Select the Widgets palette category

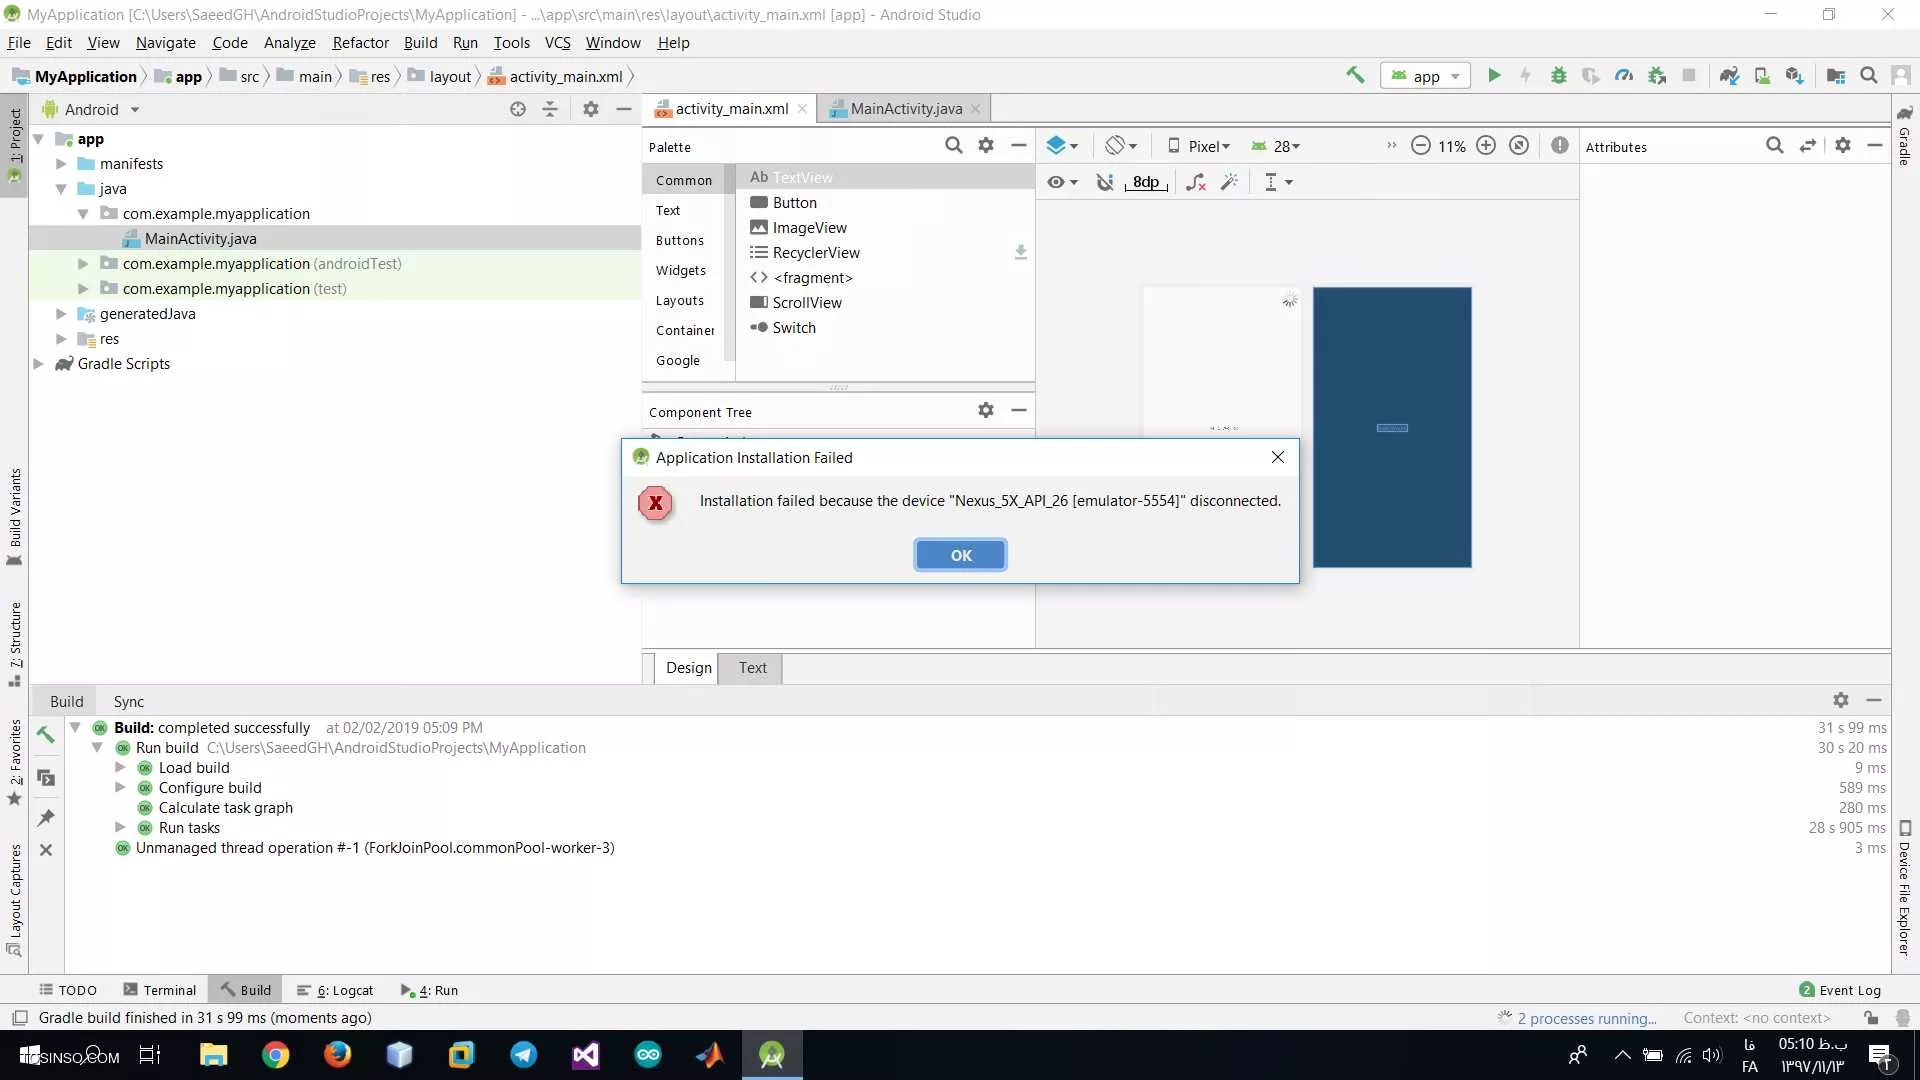click(680, 271)
